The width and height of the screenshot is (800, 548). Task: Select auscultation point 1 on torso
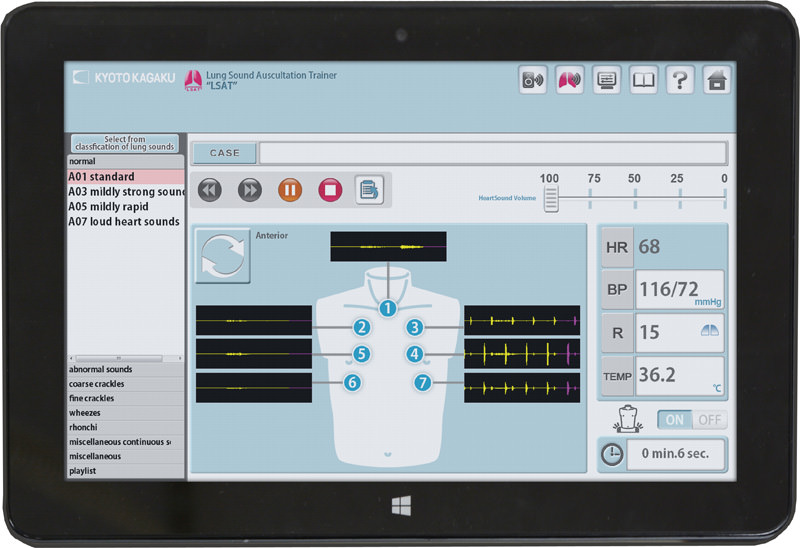388,309
